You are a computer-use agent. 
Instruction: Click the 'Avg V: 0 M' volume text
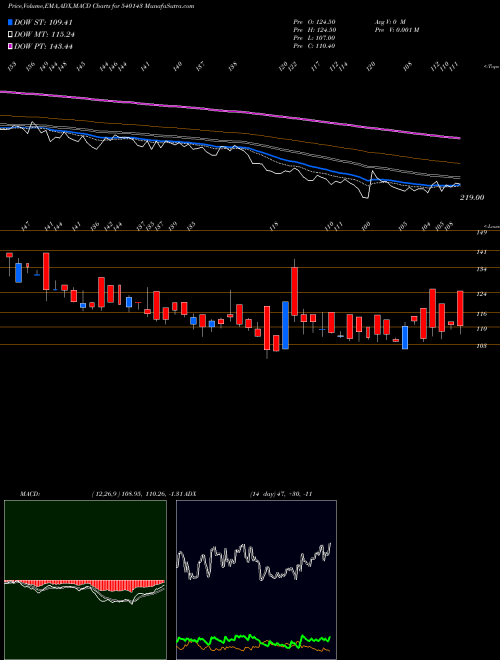pos(389,22)
